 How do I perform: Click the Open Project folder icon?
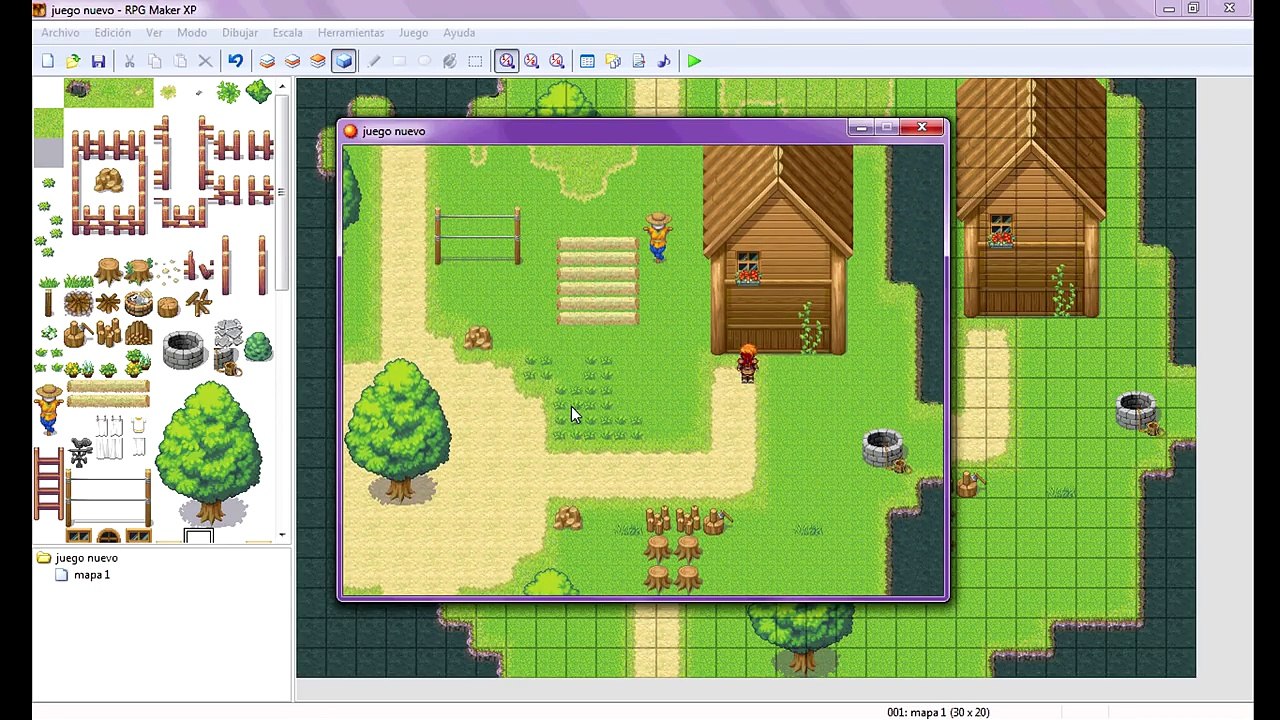coord(73,61)
